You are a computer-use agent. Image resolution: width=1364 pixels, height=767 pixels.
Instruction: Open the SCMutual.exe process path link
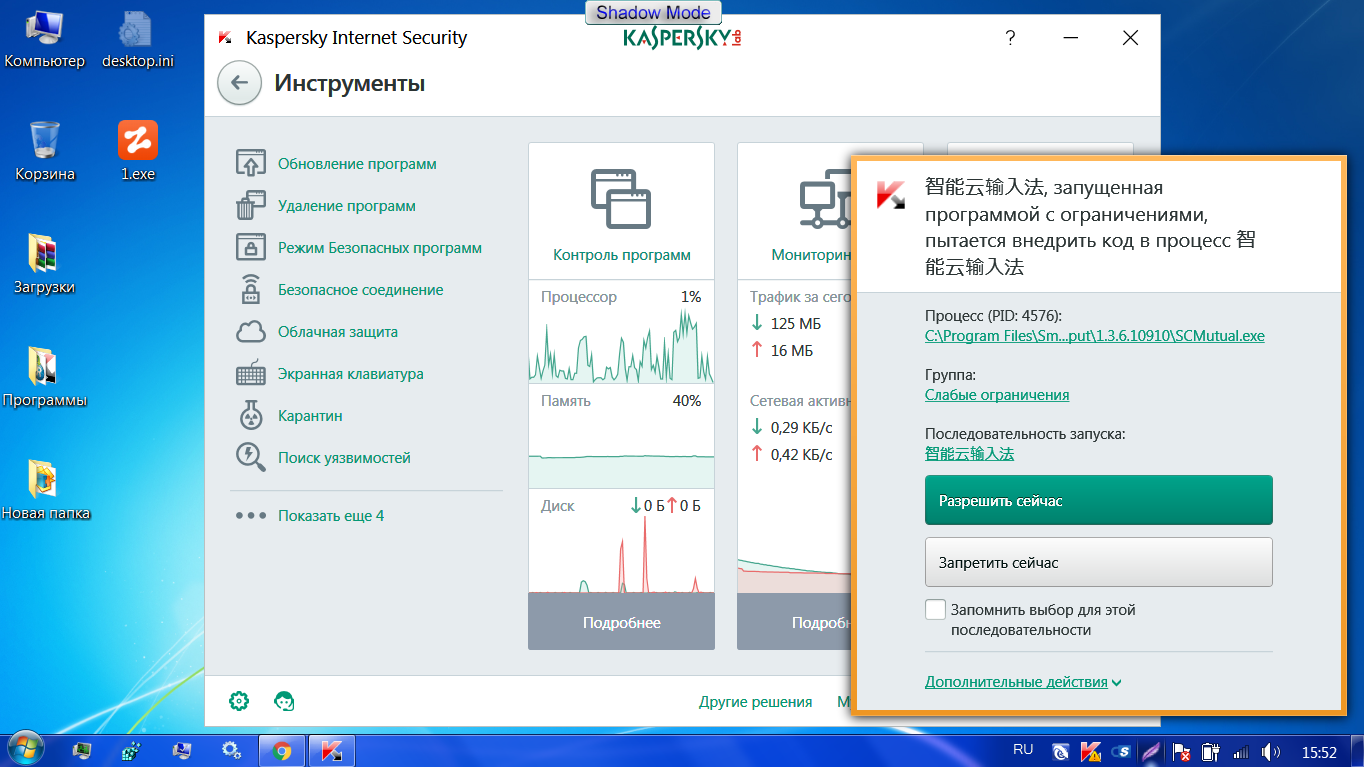tap(1094, 336)
